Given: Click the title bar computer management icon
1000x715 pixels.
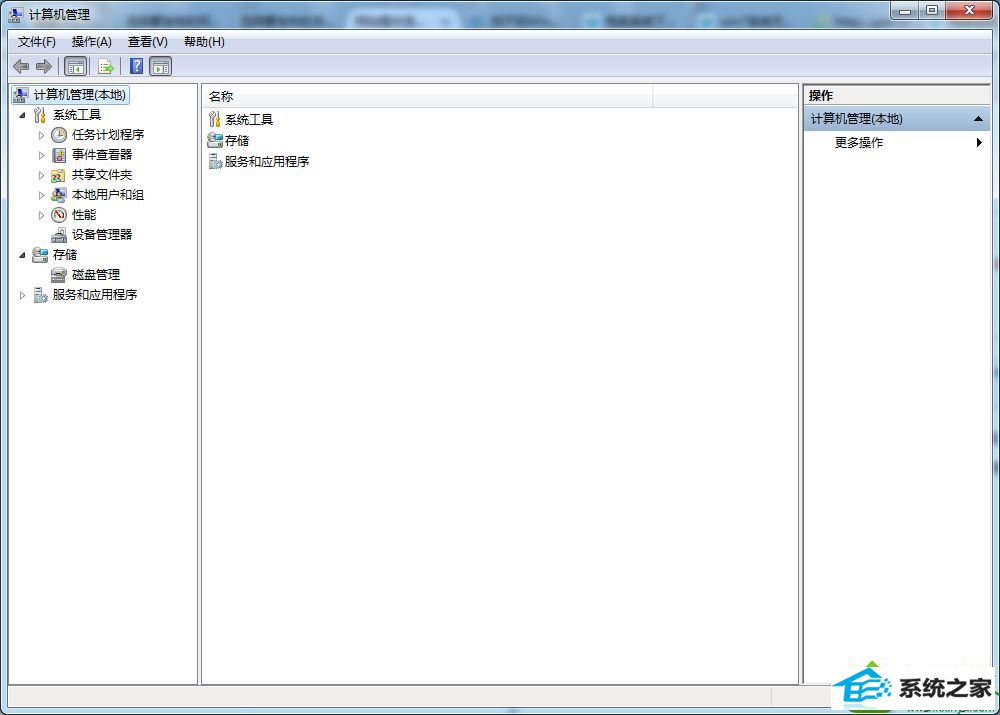Looking at the screenshot, I should pyautogui.click(x=15, y=14).
